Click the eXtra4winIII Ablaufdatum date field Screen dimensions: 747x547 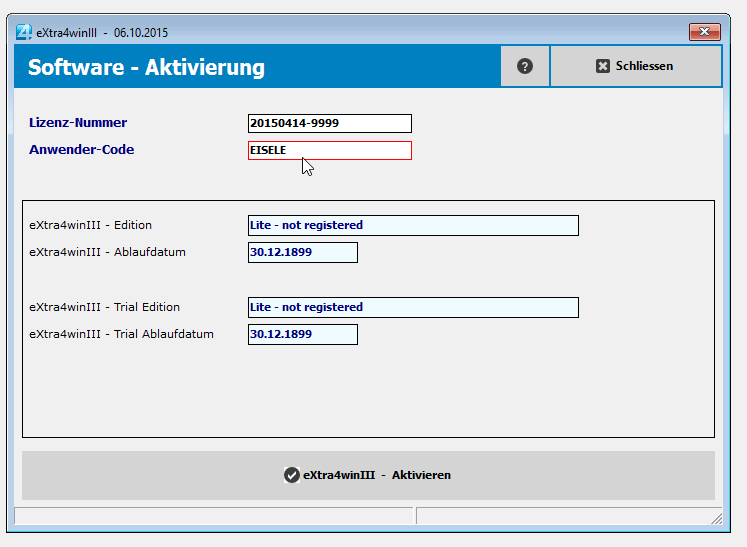pos(302,252)
